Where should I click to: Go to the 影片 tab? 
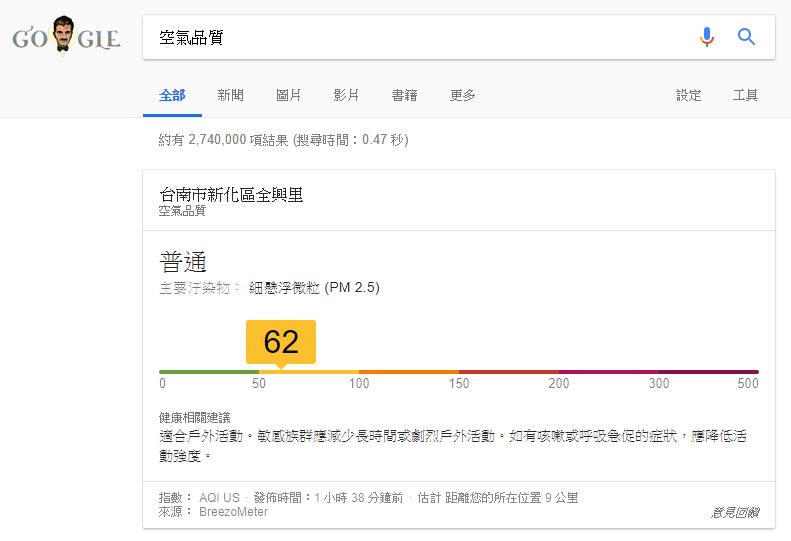click(346, 95)
